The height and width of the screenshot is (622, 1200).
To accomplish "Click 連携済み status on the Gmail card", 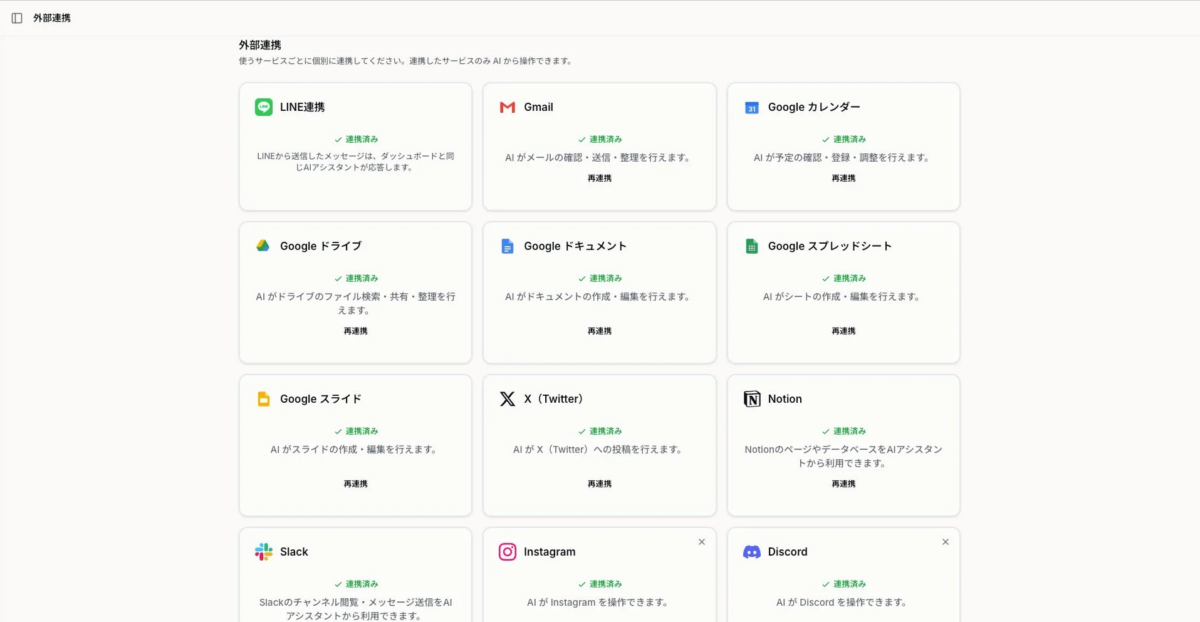I will coord(600,139).
